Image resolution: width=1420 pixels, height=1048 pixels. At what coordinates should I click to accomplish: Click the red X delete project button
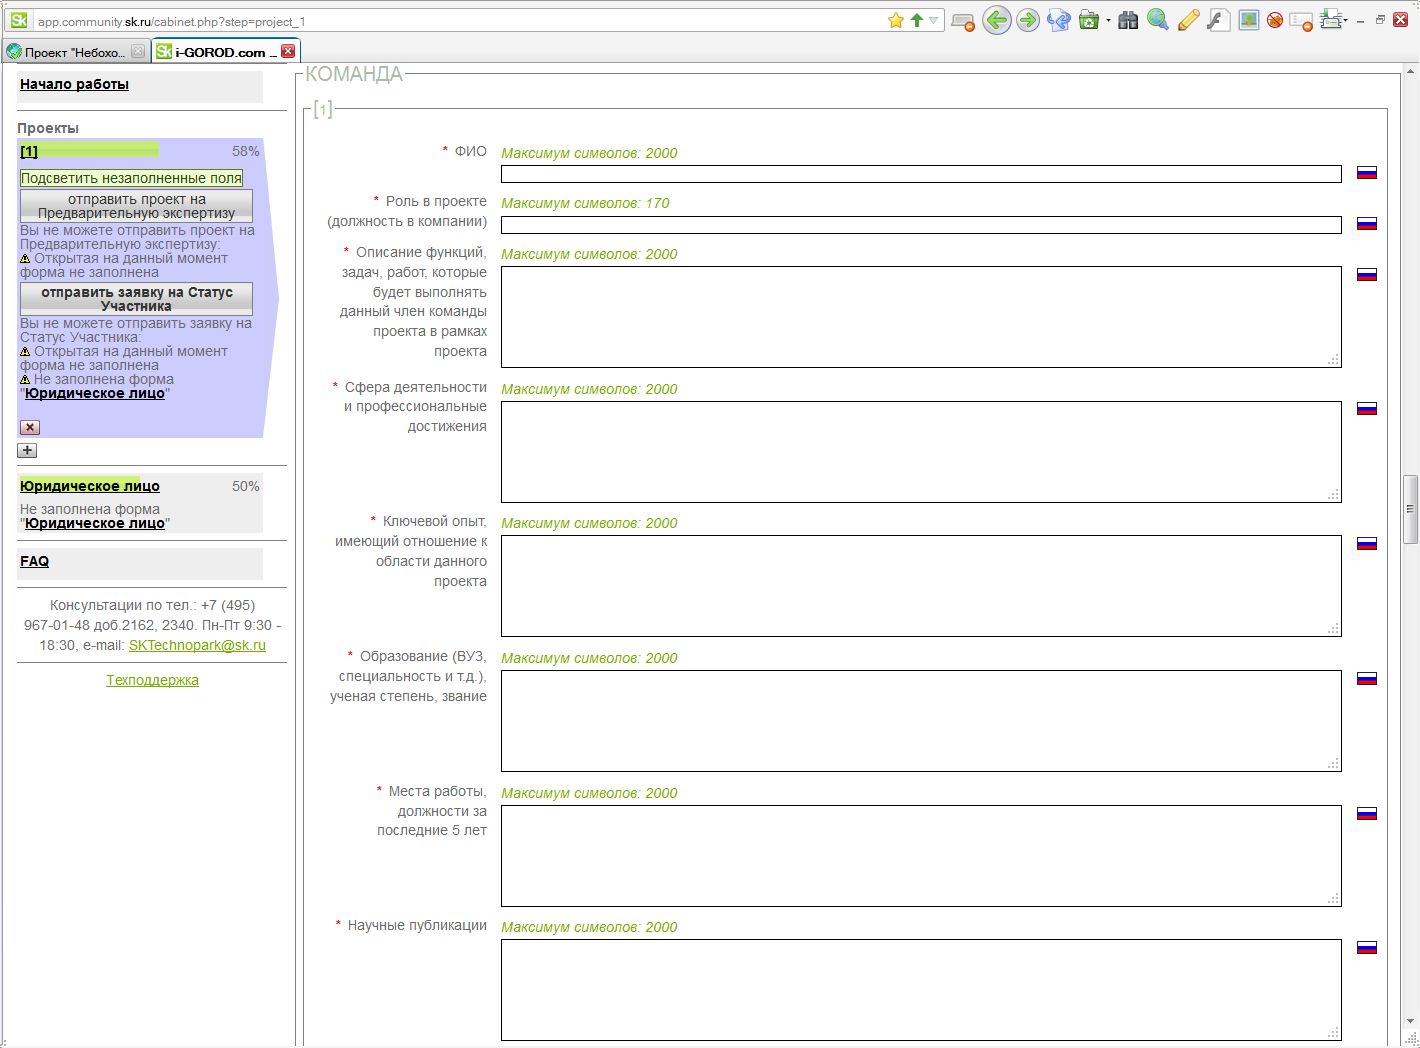pos(30,427)
